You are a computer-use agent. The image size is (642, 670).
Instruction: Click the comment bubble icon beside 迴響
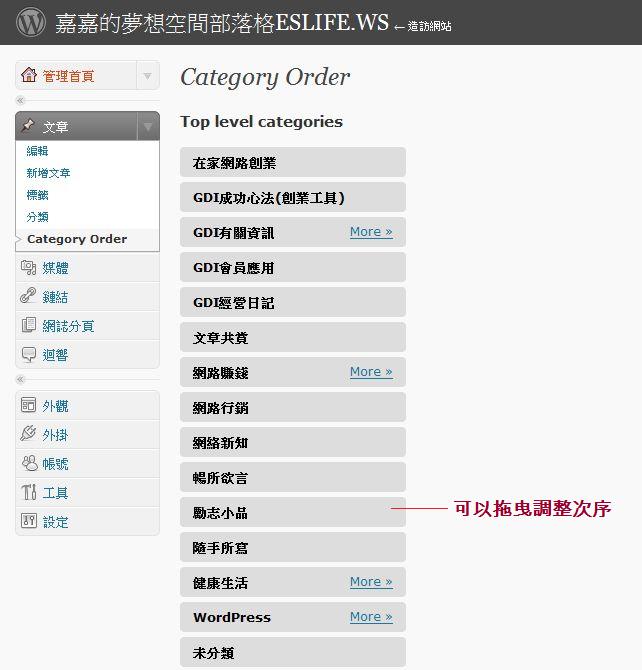(x=29, y=354)
